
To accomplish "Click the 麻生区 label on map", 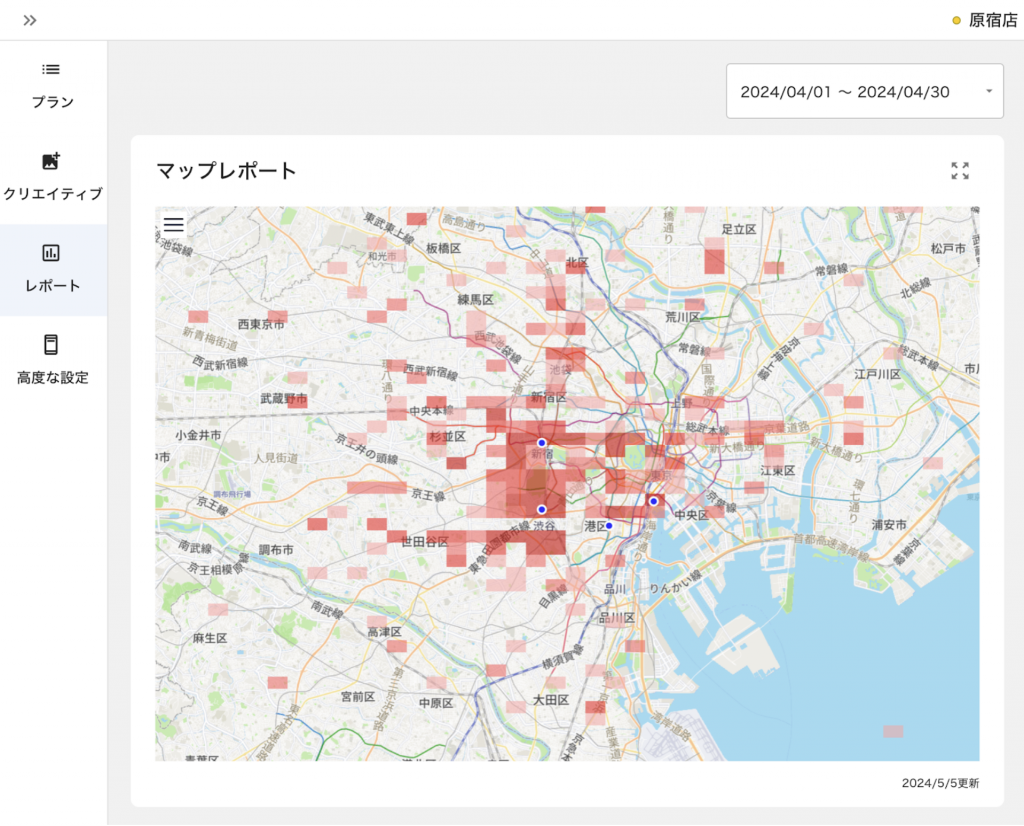I will pos(210,639).
